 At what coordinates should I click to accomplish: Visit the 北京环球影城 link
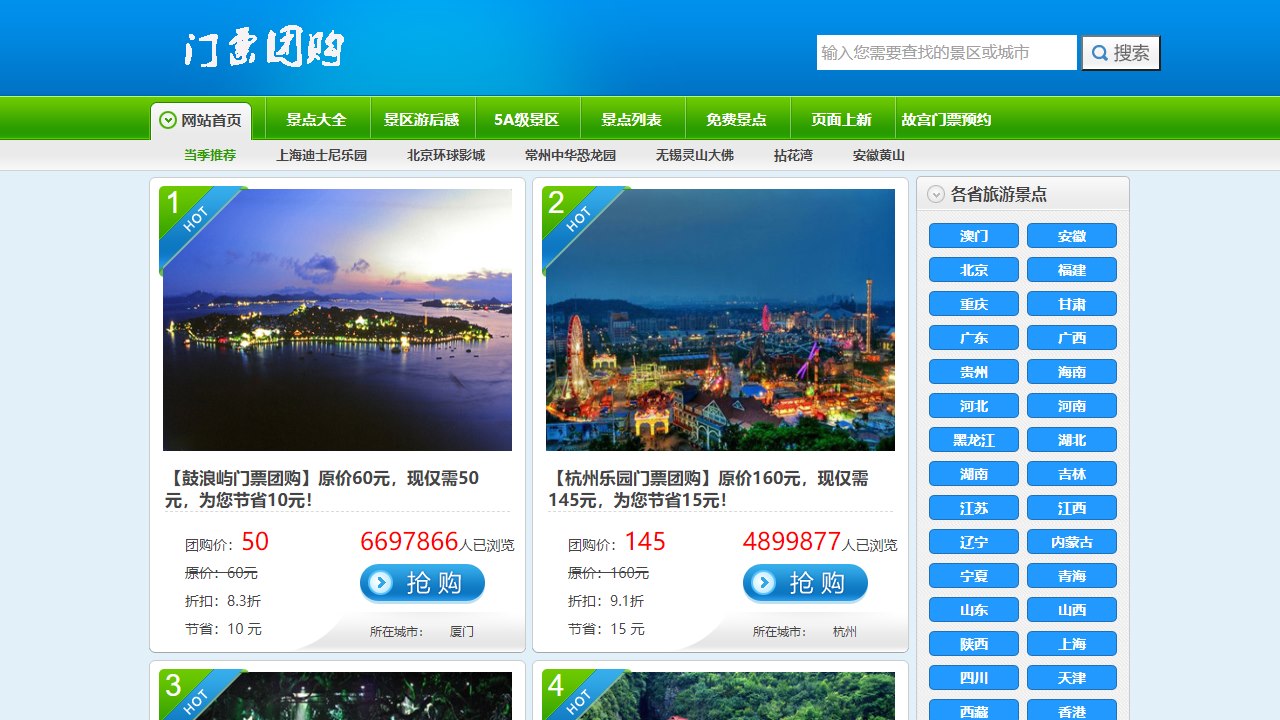446,156
